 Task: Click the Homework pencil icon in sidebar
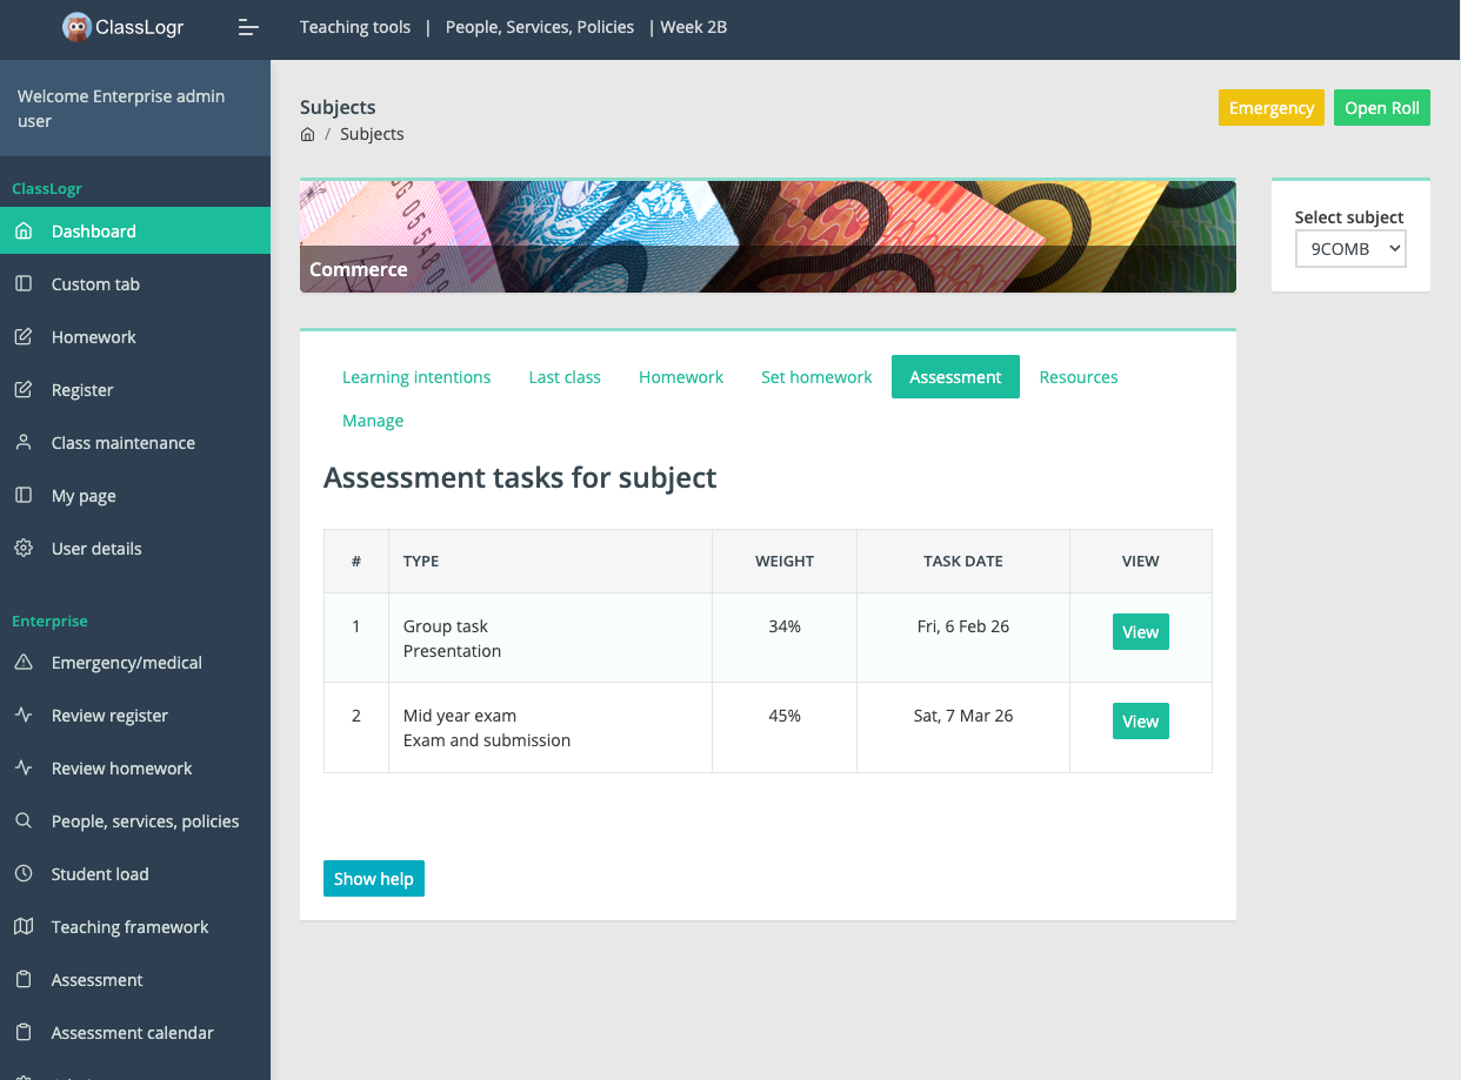pos(24,337)
